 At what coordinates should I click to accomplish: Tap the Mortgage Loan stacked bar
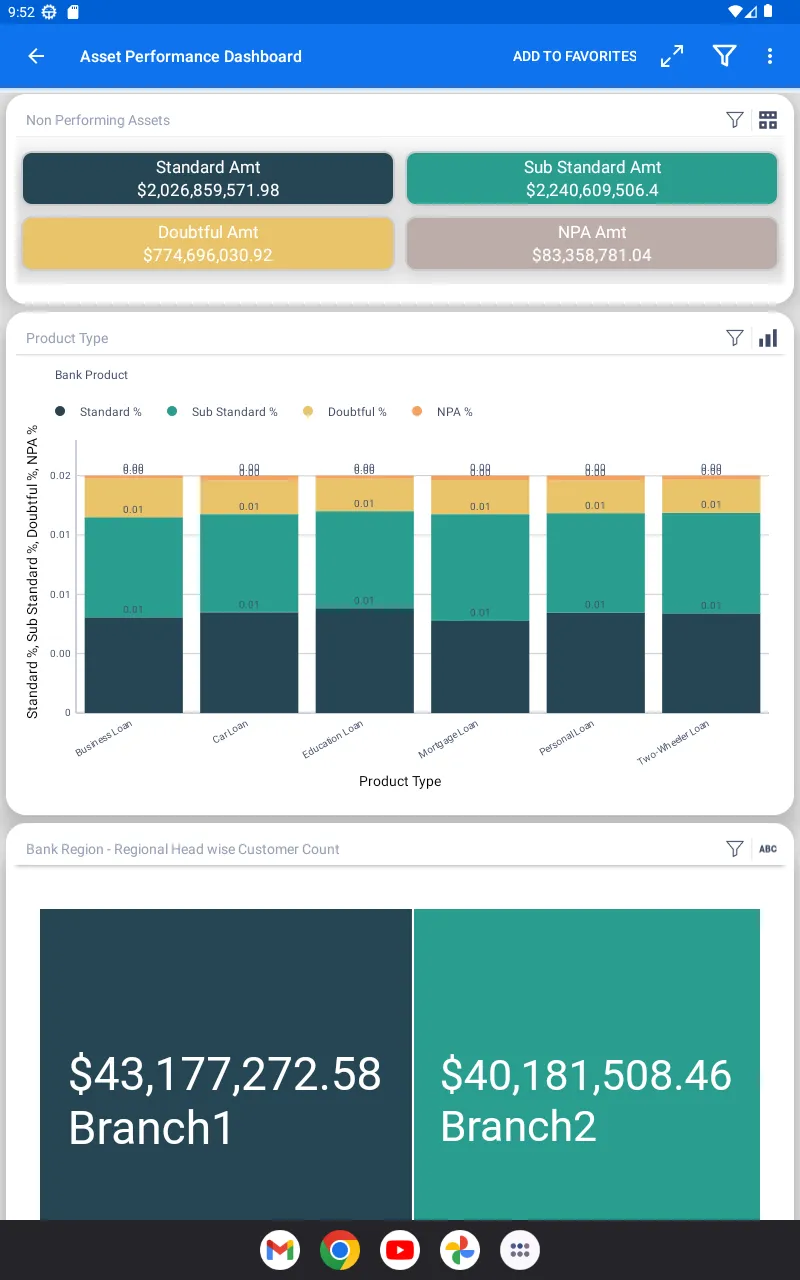[x=480, y=594]
